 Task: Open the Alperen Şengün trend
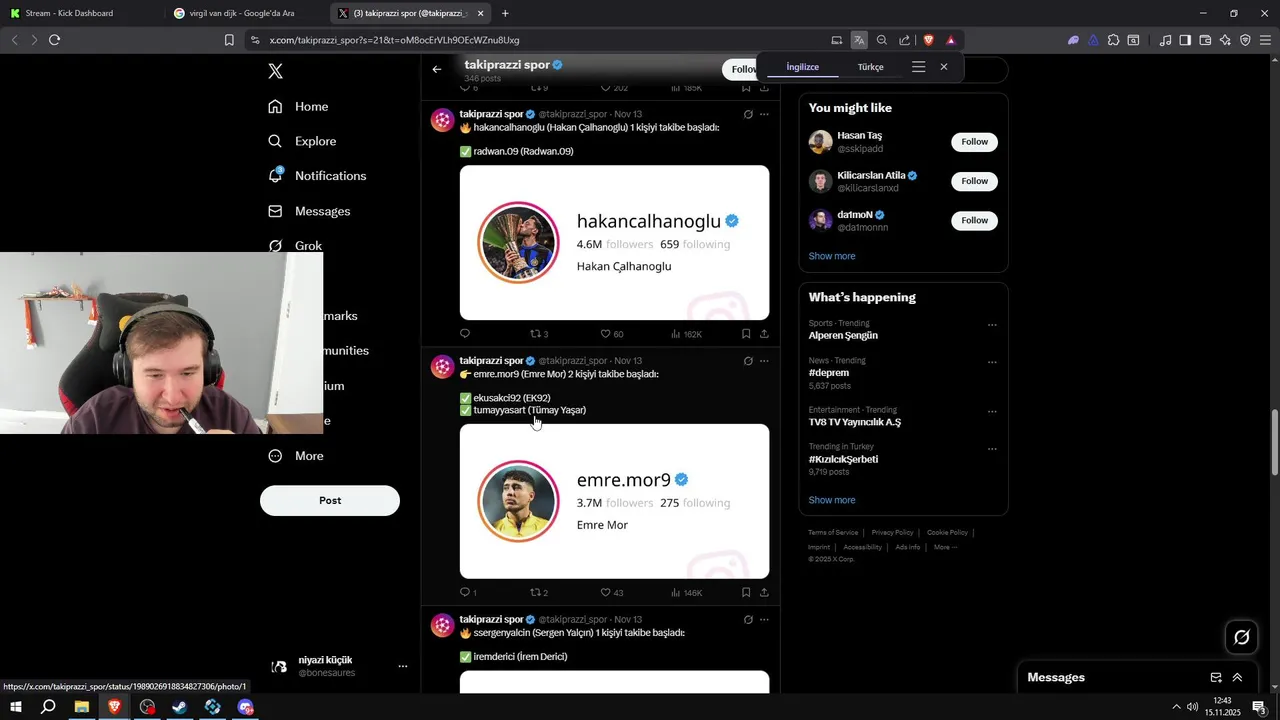tap(843, 336)
